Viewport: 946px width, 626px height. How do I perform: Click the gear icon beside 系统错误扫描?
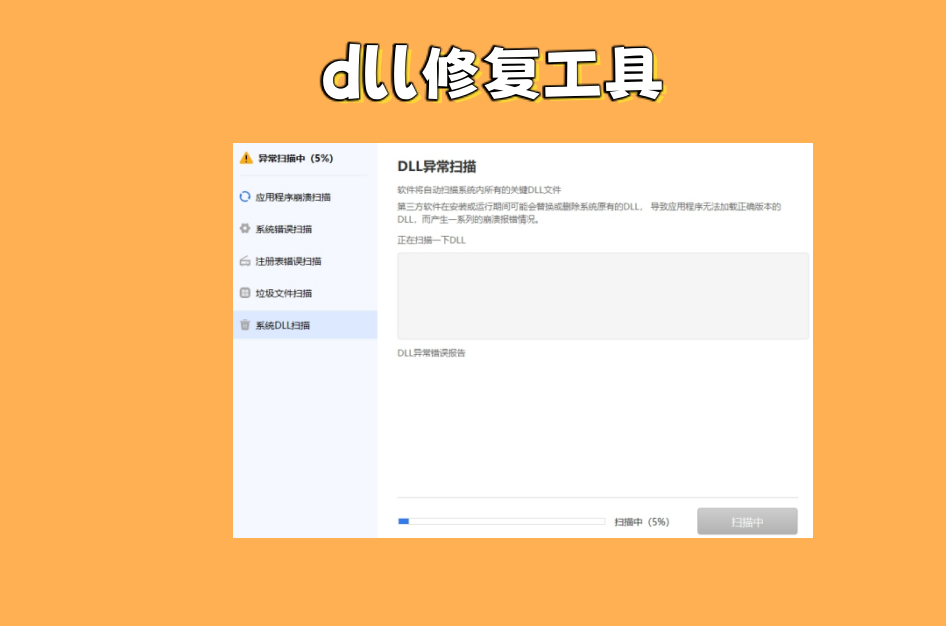click(245, 229)
